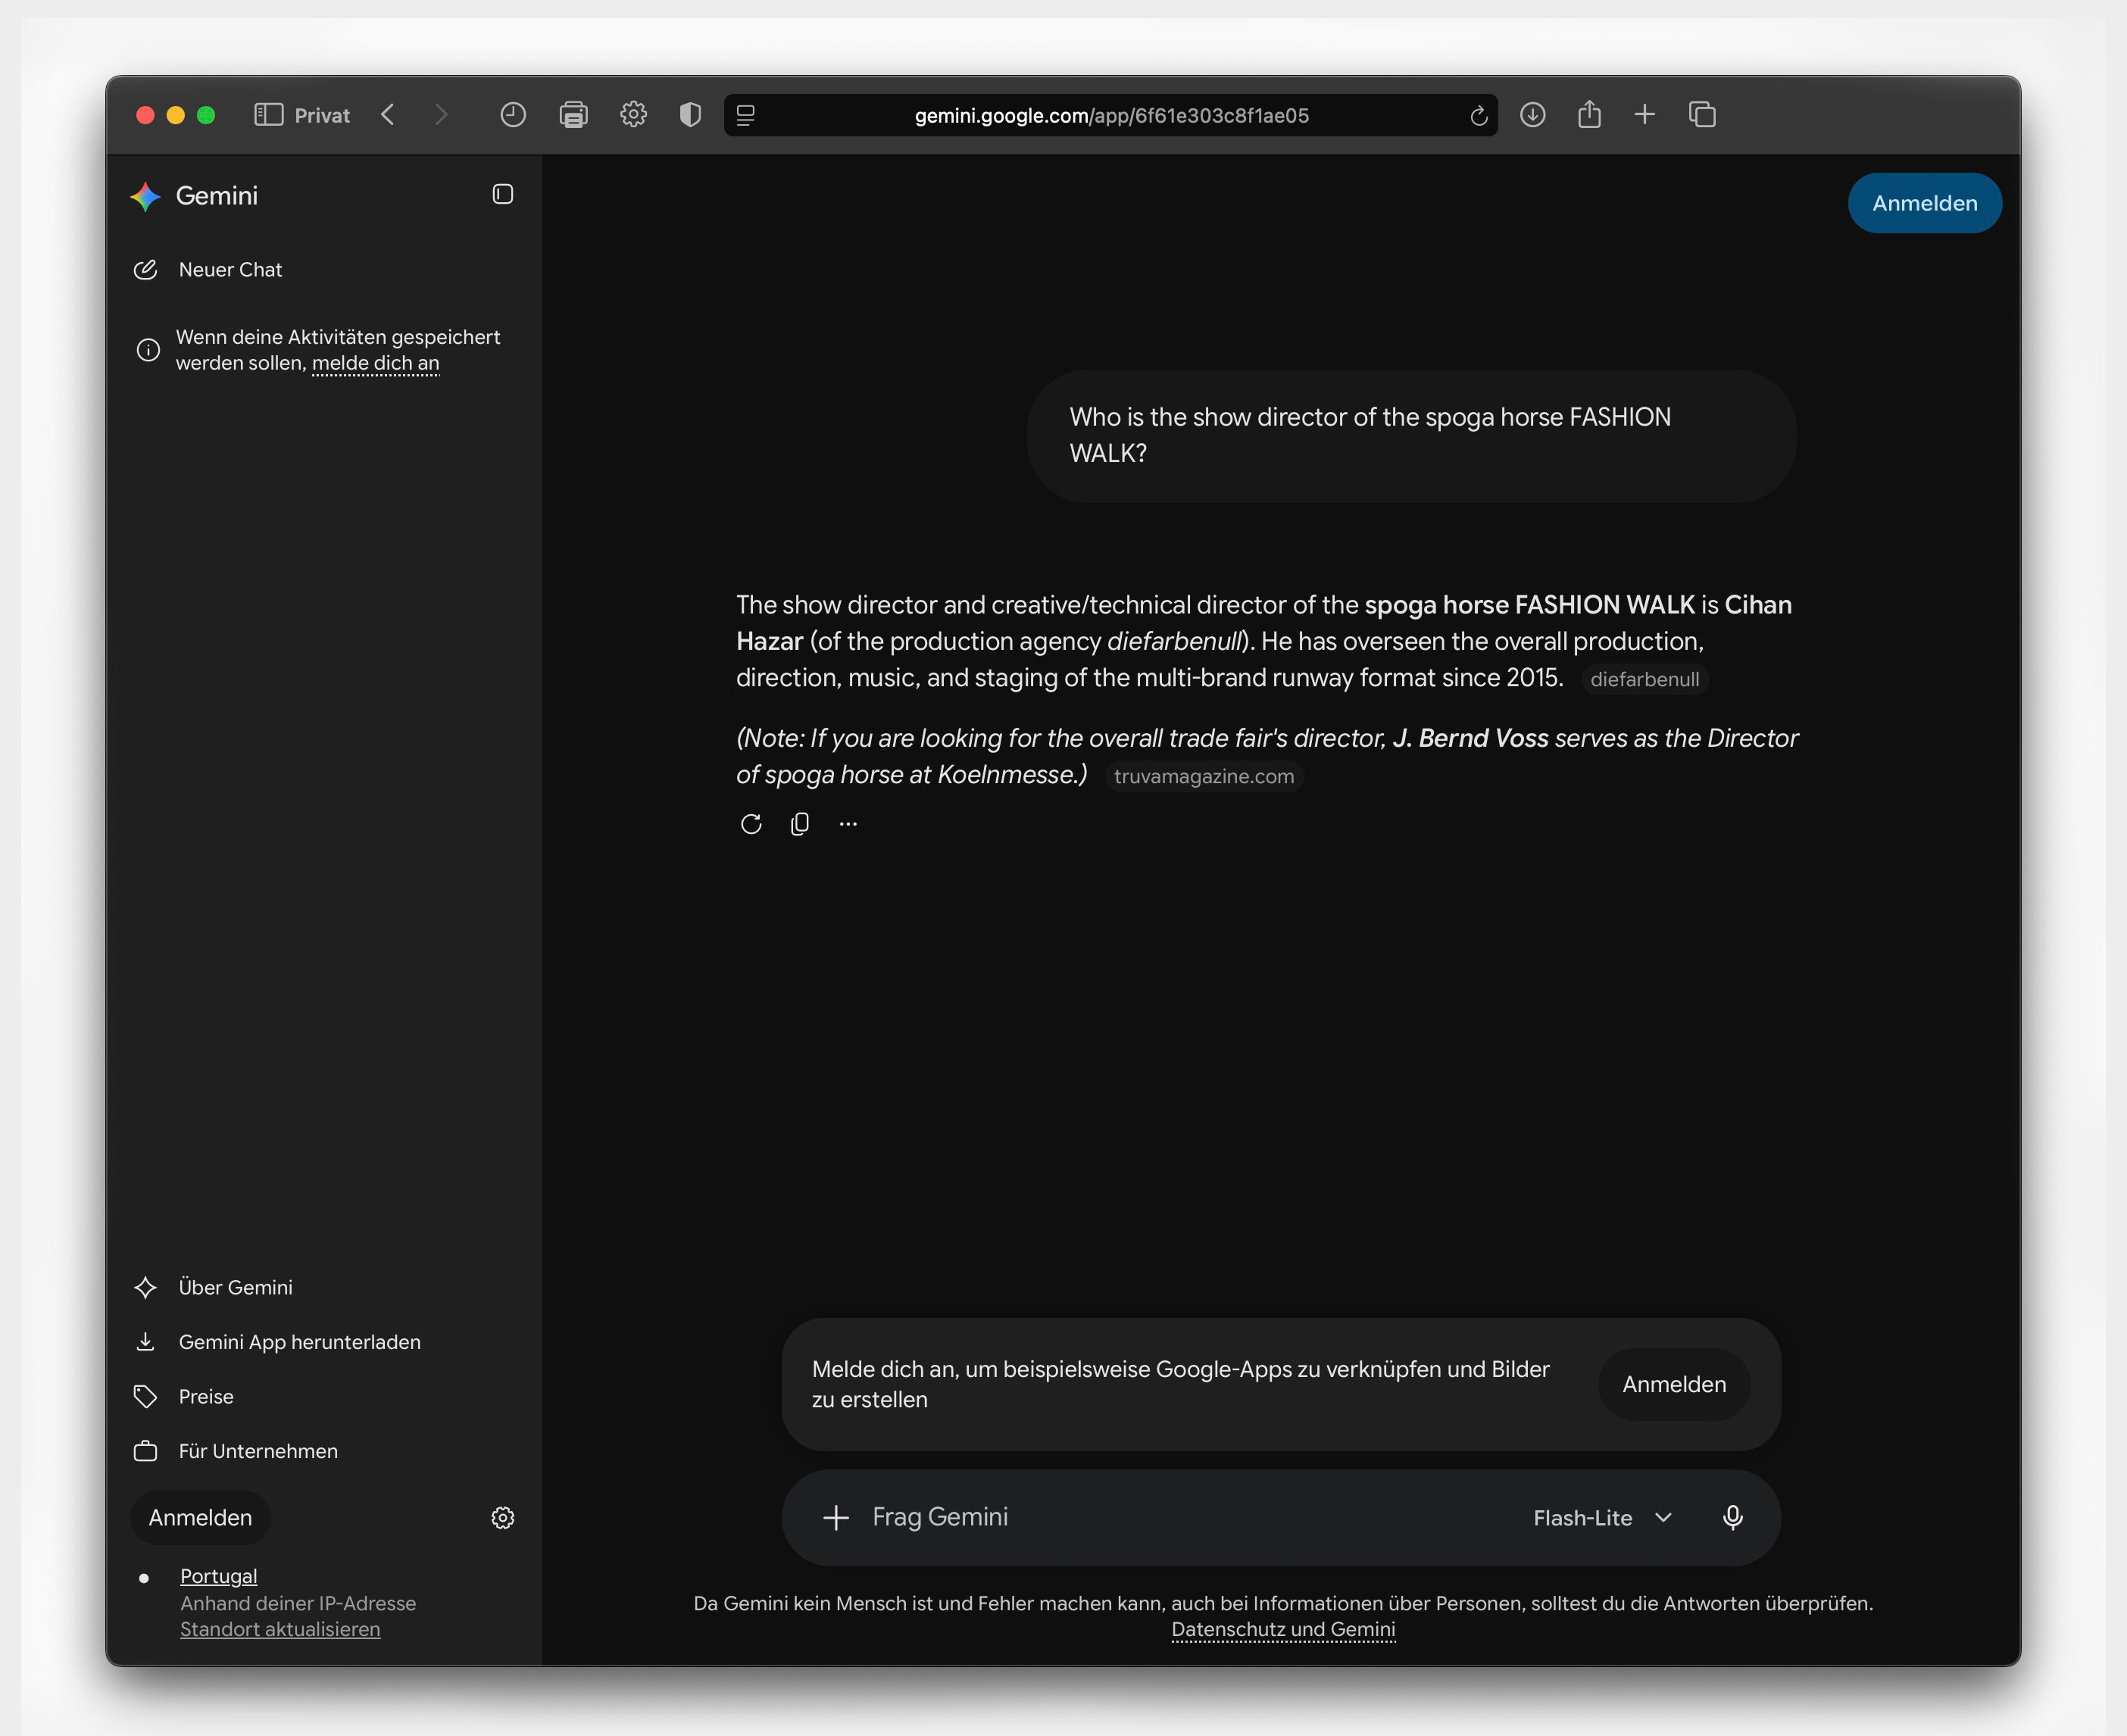Copy the response to clipboard
Image resolution: width=2127 pixels, height=1736 pixels.
(800, 824)
